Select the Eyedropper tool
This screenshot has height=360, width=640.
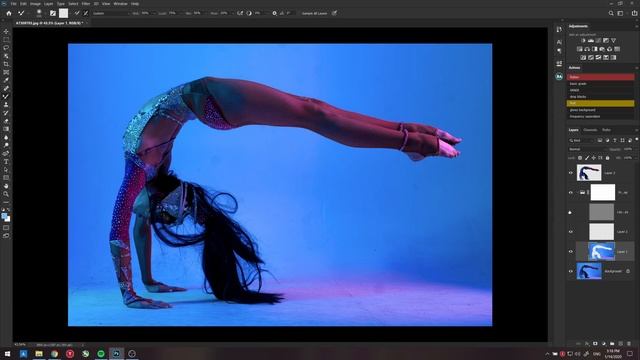click(x=6, y=80)
